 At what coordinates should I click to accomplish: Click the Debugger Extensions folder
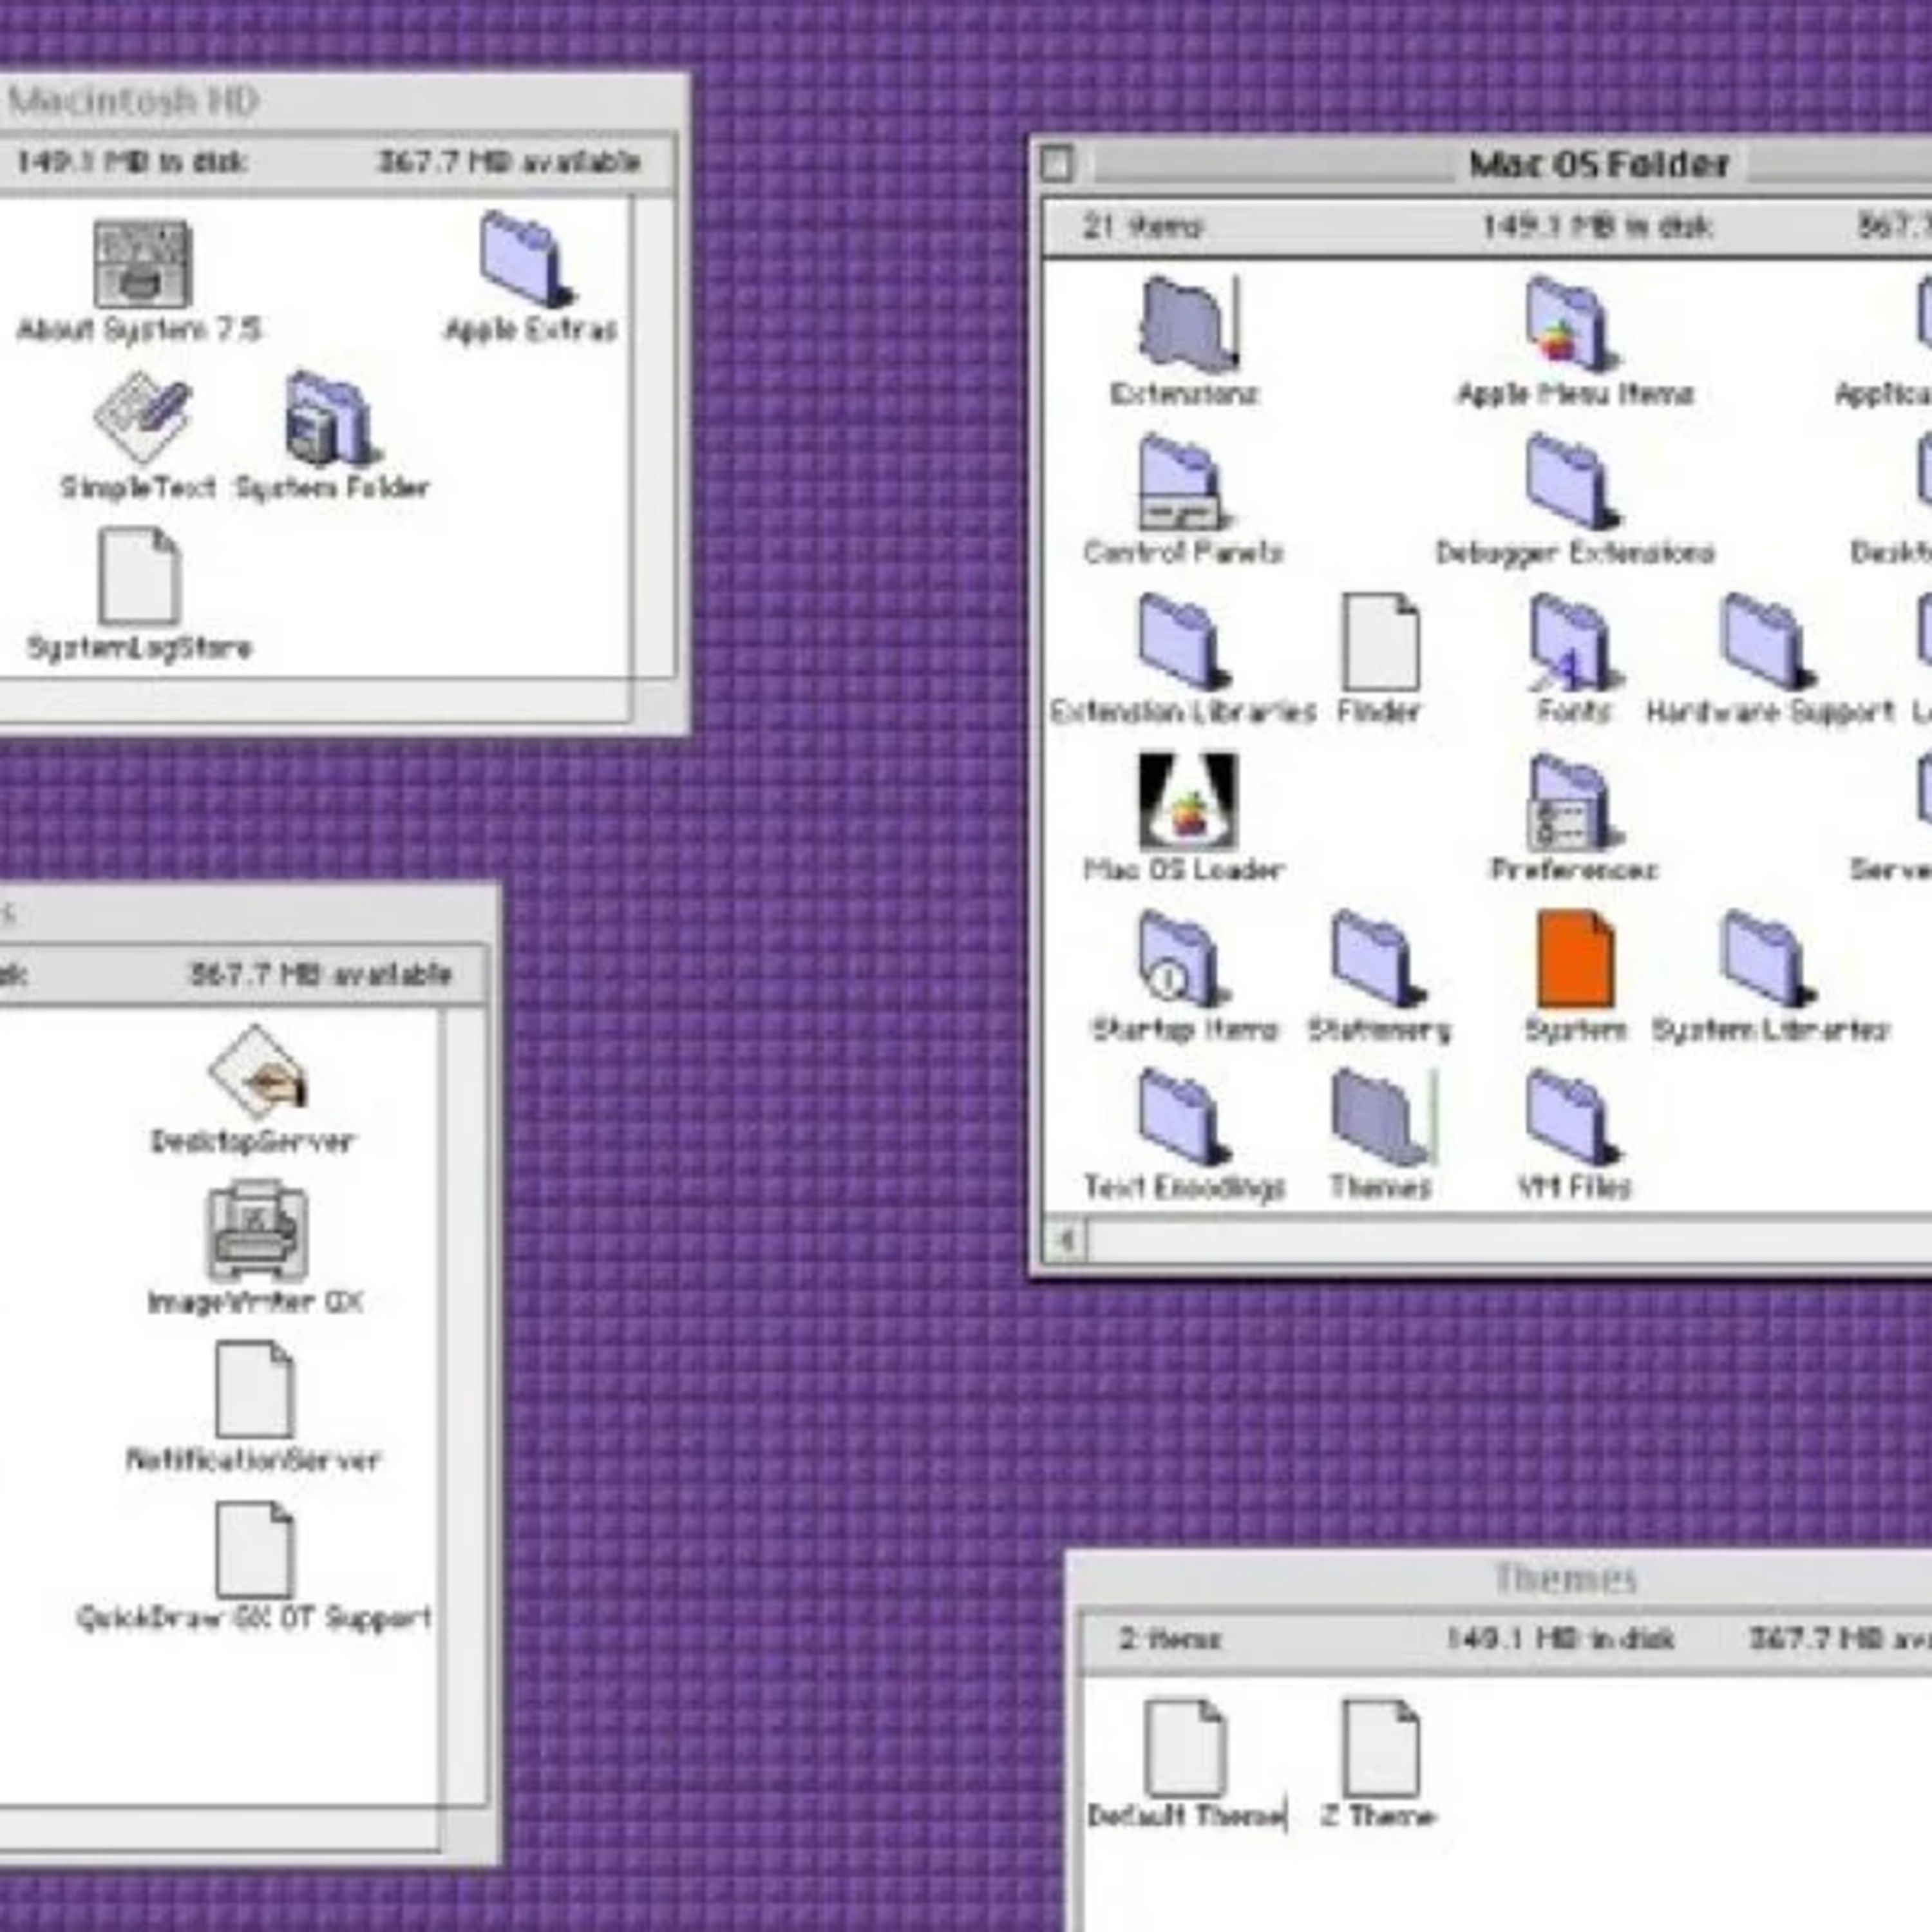1572,482
